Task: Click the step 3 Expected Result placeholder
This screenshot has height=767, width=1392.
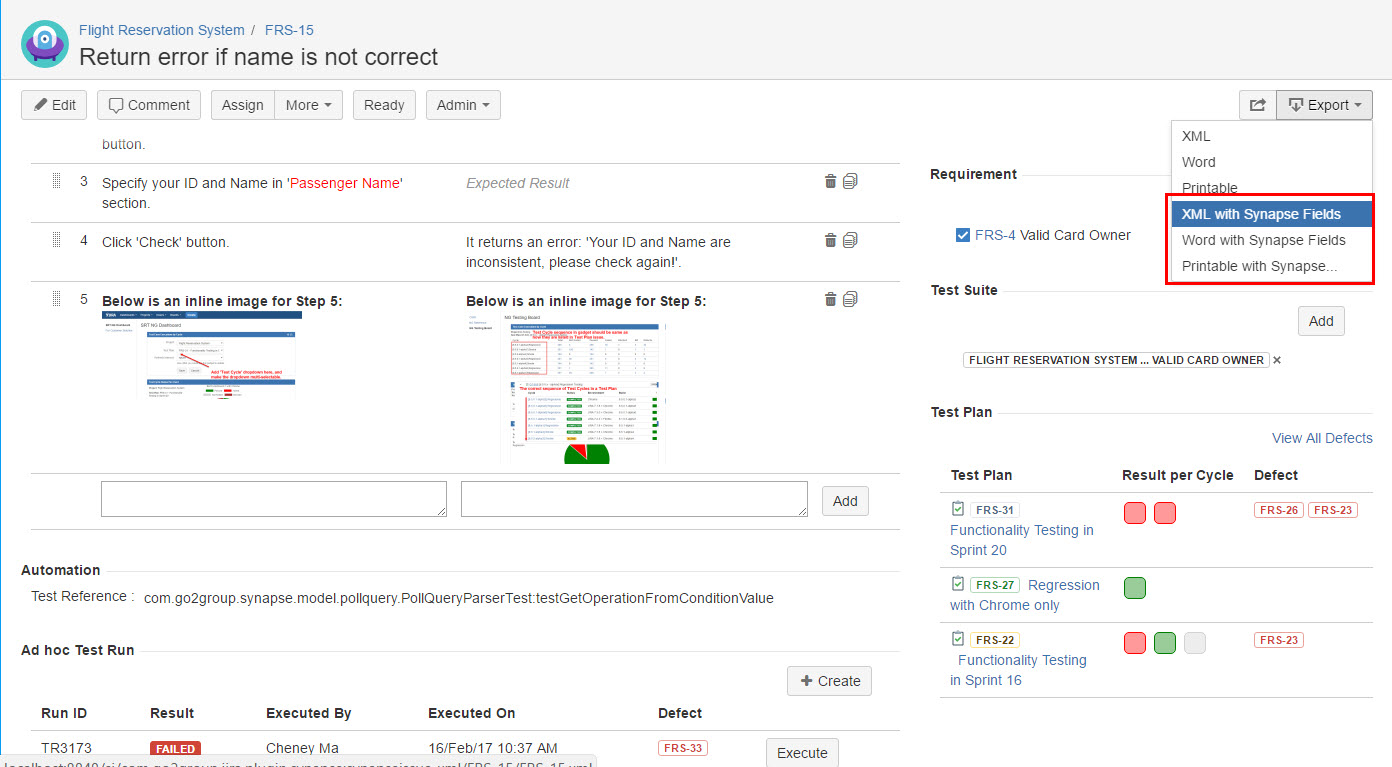Action: coord(517,183)
